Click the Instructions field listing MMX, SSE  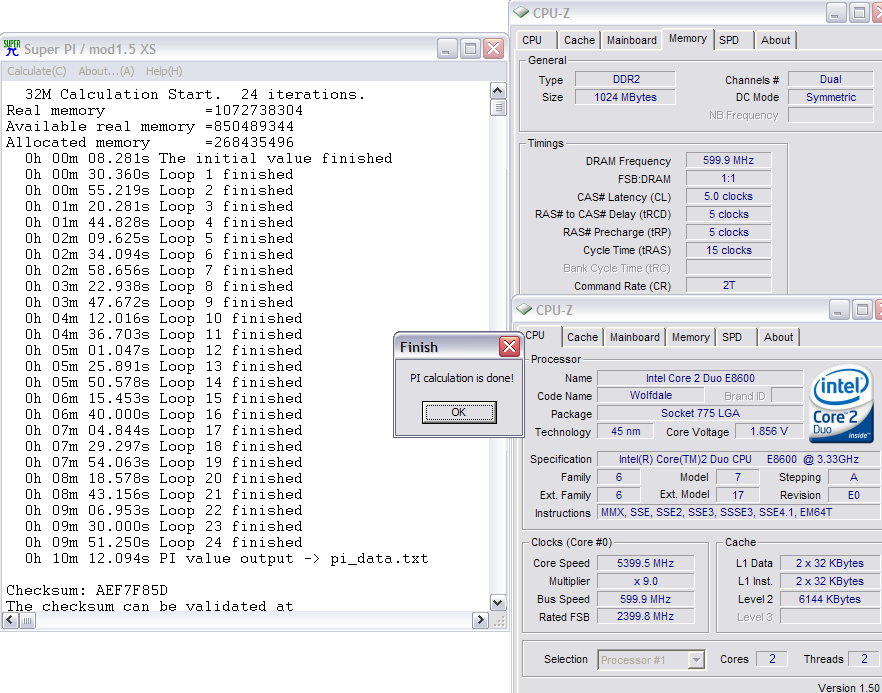click(738, 512)
